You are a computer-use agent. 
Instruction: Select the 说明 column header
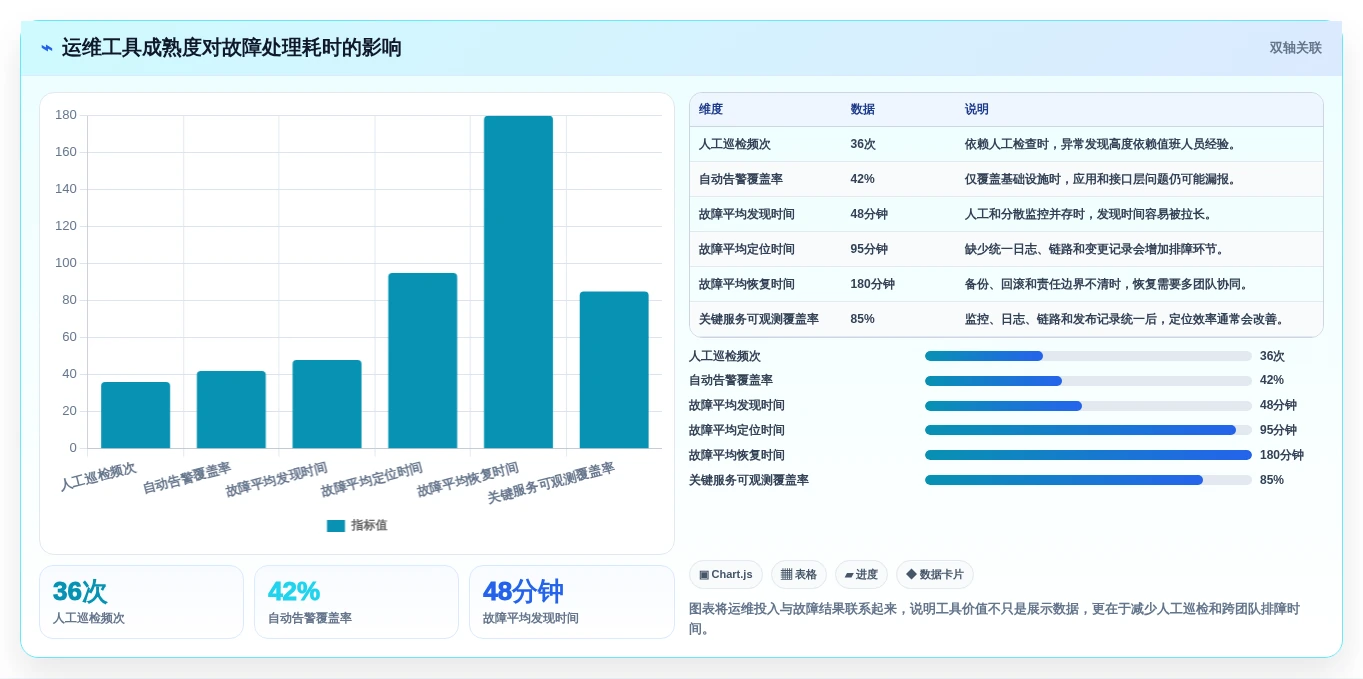click(977, 109)
